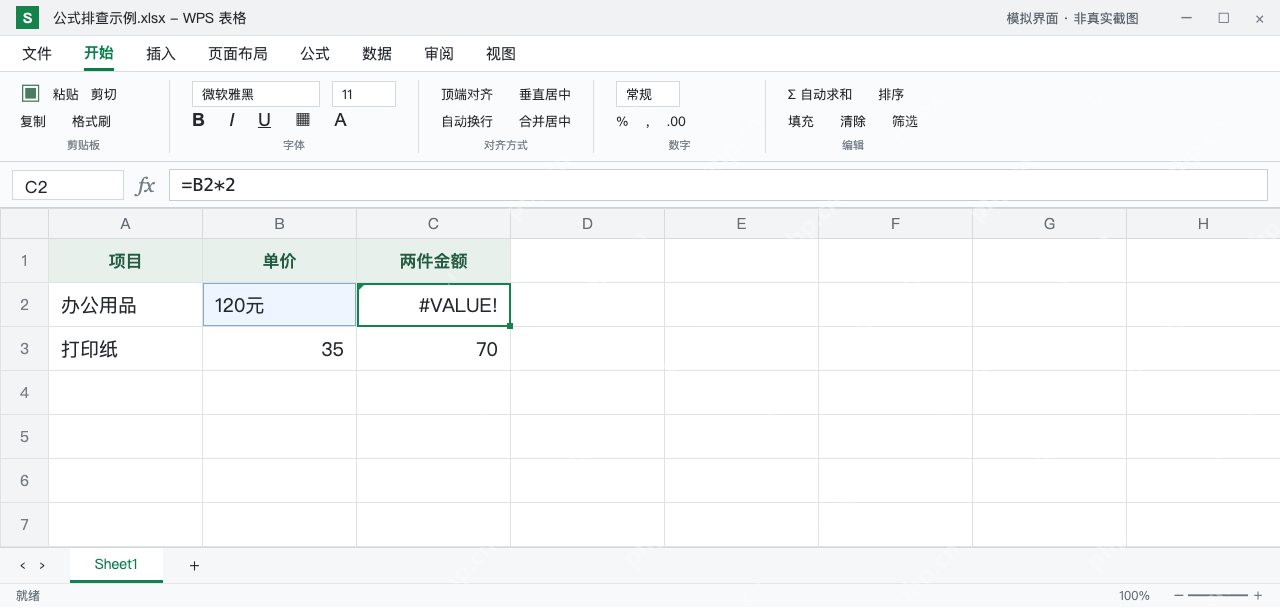Click the 100% zoom level text

click(1134, 596)
